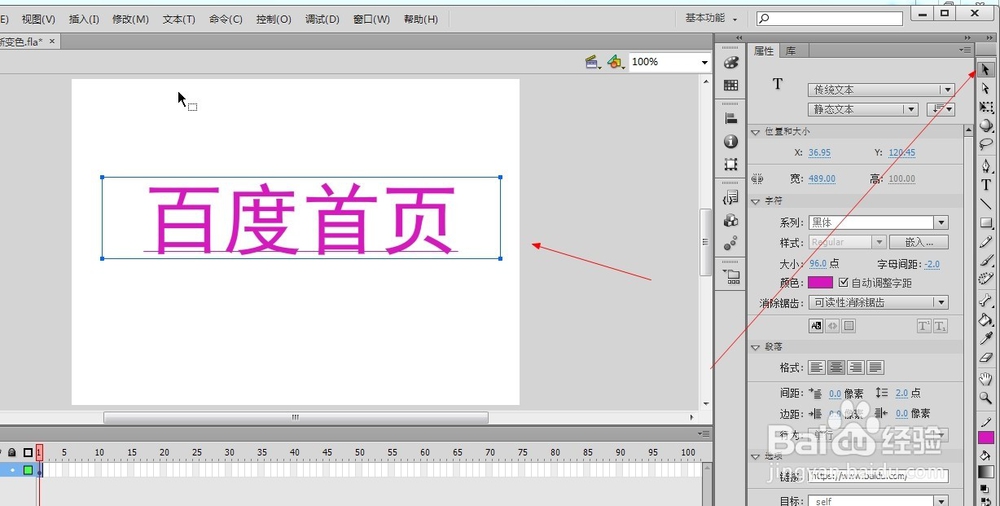The width and height of the screenshot is (1000, 506).
Task: Click the font size value 96.0
Action: click(818, 264)
